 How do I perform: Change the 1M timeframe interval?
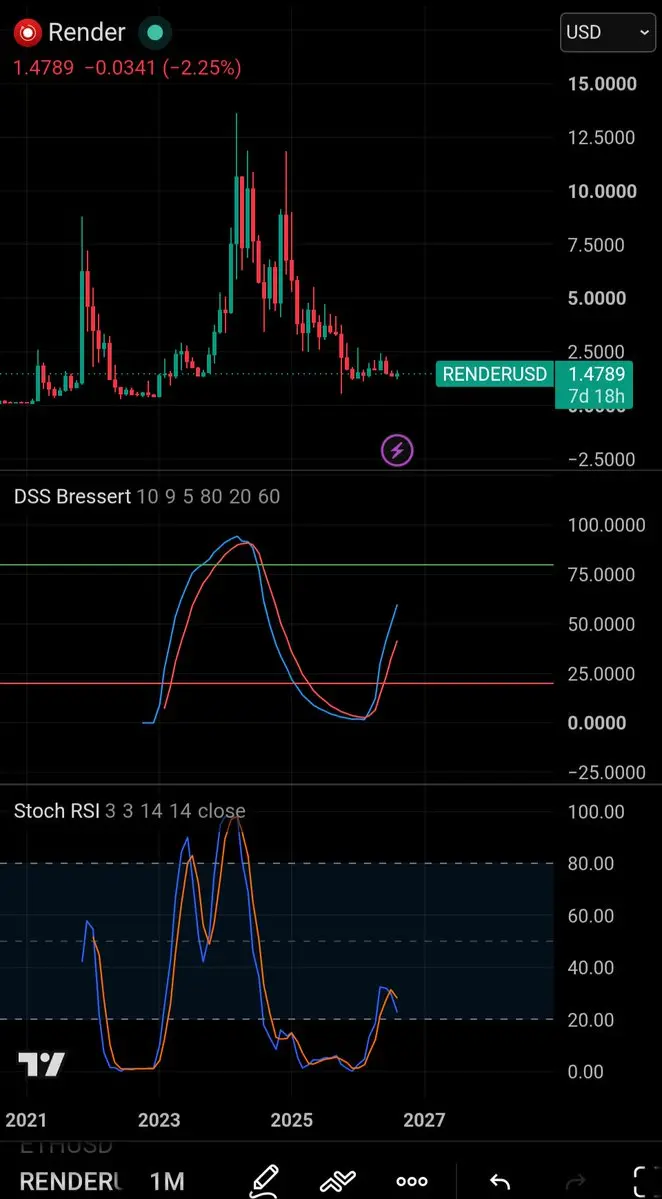tap(166, 1181)
